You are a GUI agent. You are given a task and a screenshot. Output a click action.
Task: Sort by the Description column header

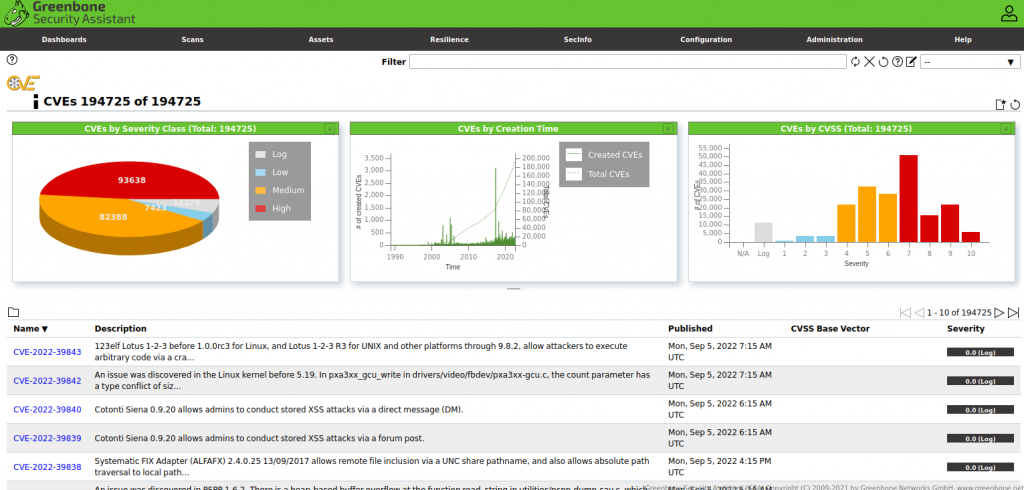(120, 329)
